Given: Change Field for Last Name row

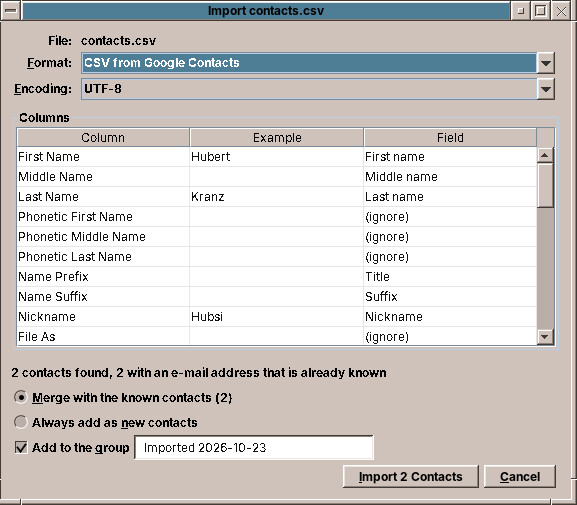Looking at the screenshot, I should [x=450, y=197].
